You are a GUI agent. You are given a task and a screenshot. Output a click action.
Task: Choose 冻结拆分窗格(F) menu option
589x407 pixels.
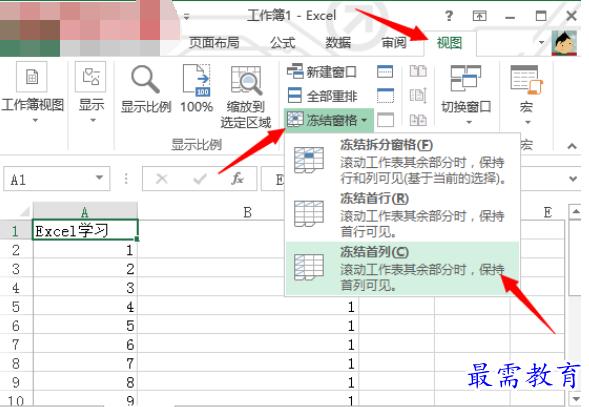402,161
